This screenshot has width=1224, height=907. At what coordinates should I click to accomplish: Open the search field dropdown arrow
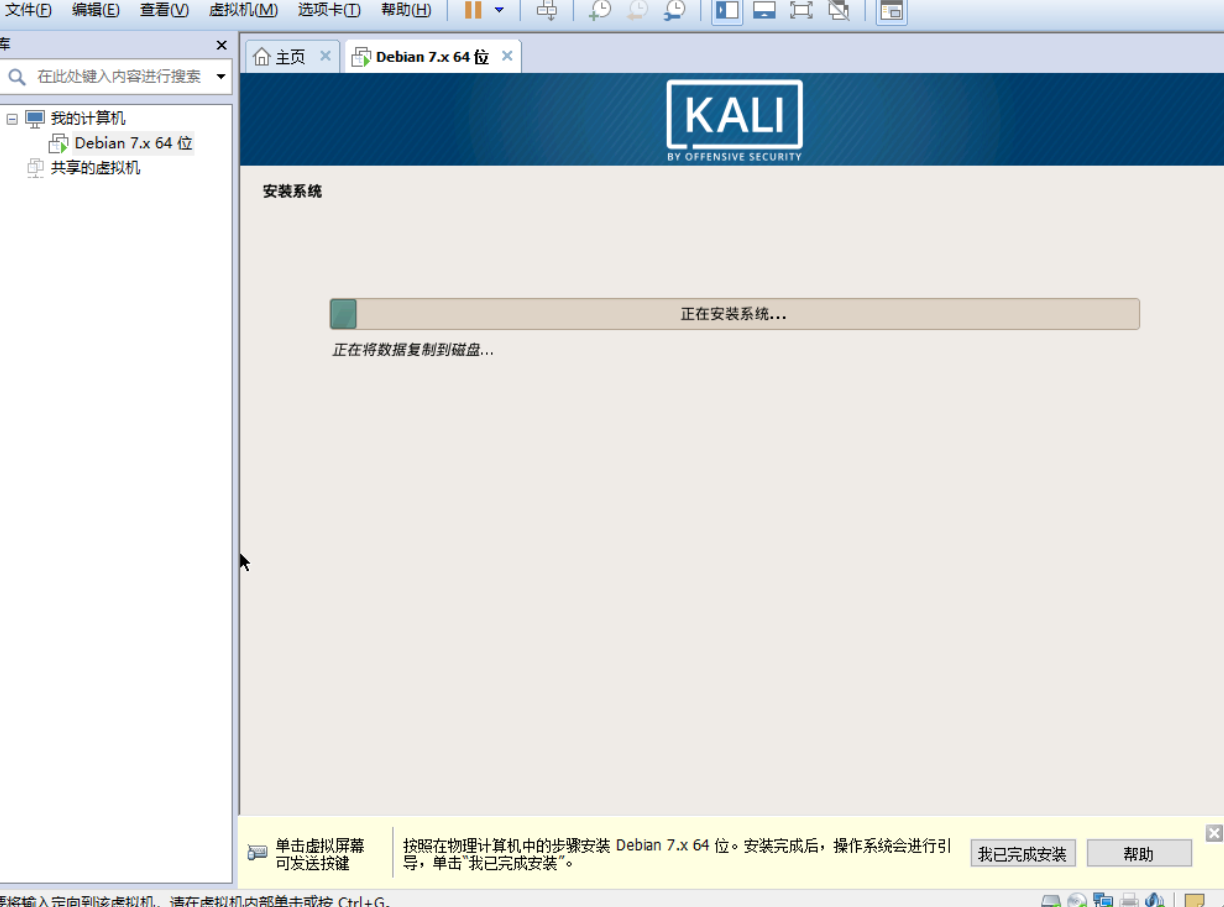click(x=221, y=77)
